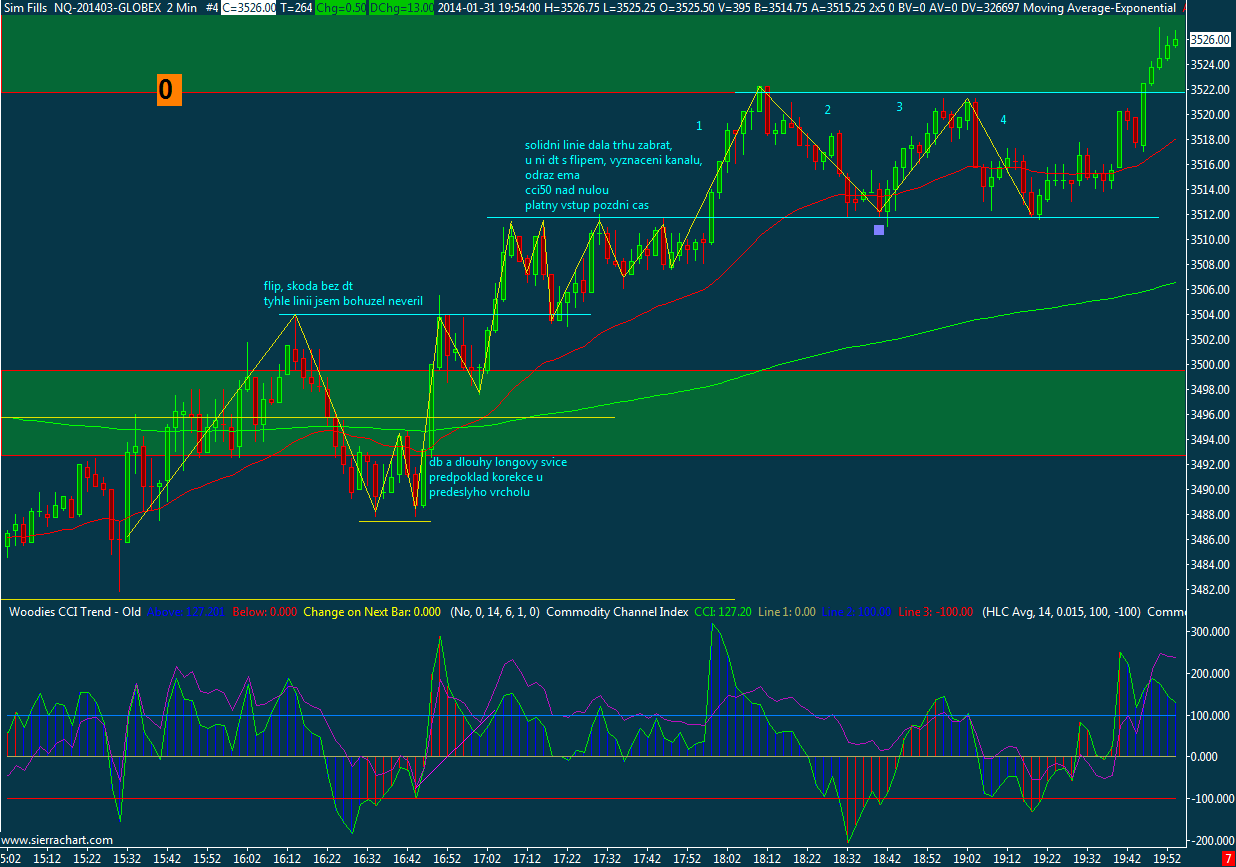This screenshot has height=867, width=1236.
Task: Click the wave label 1 on chart
Action: (x=699, y=126)
